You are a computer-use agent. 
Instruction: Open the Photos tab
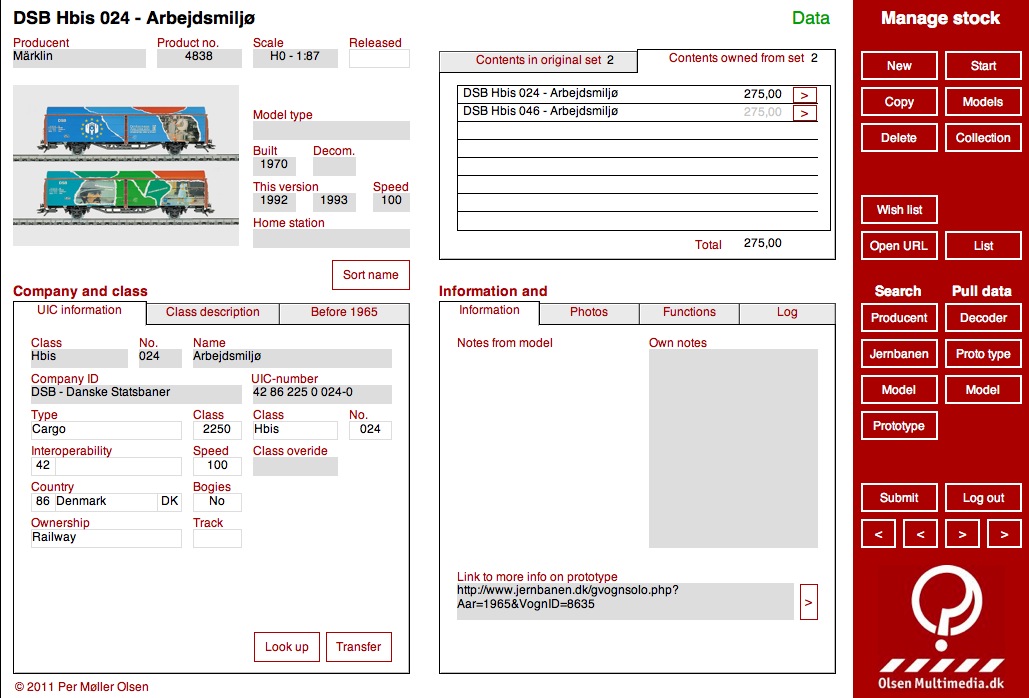589,313
